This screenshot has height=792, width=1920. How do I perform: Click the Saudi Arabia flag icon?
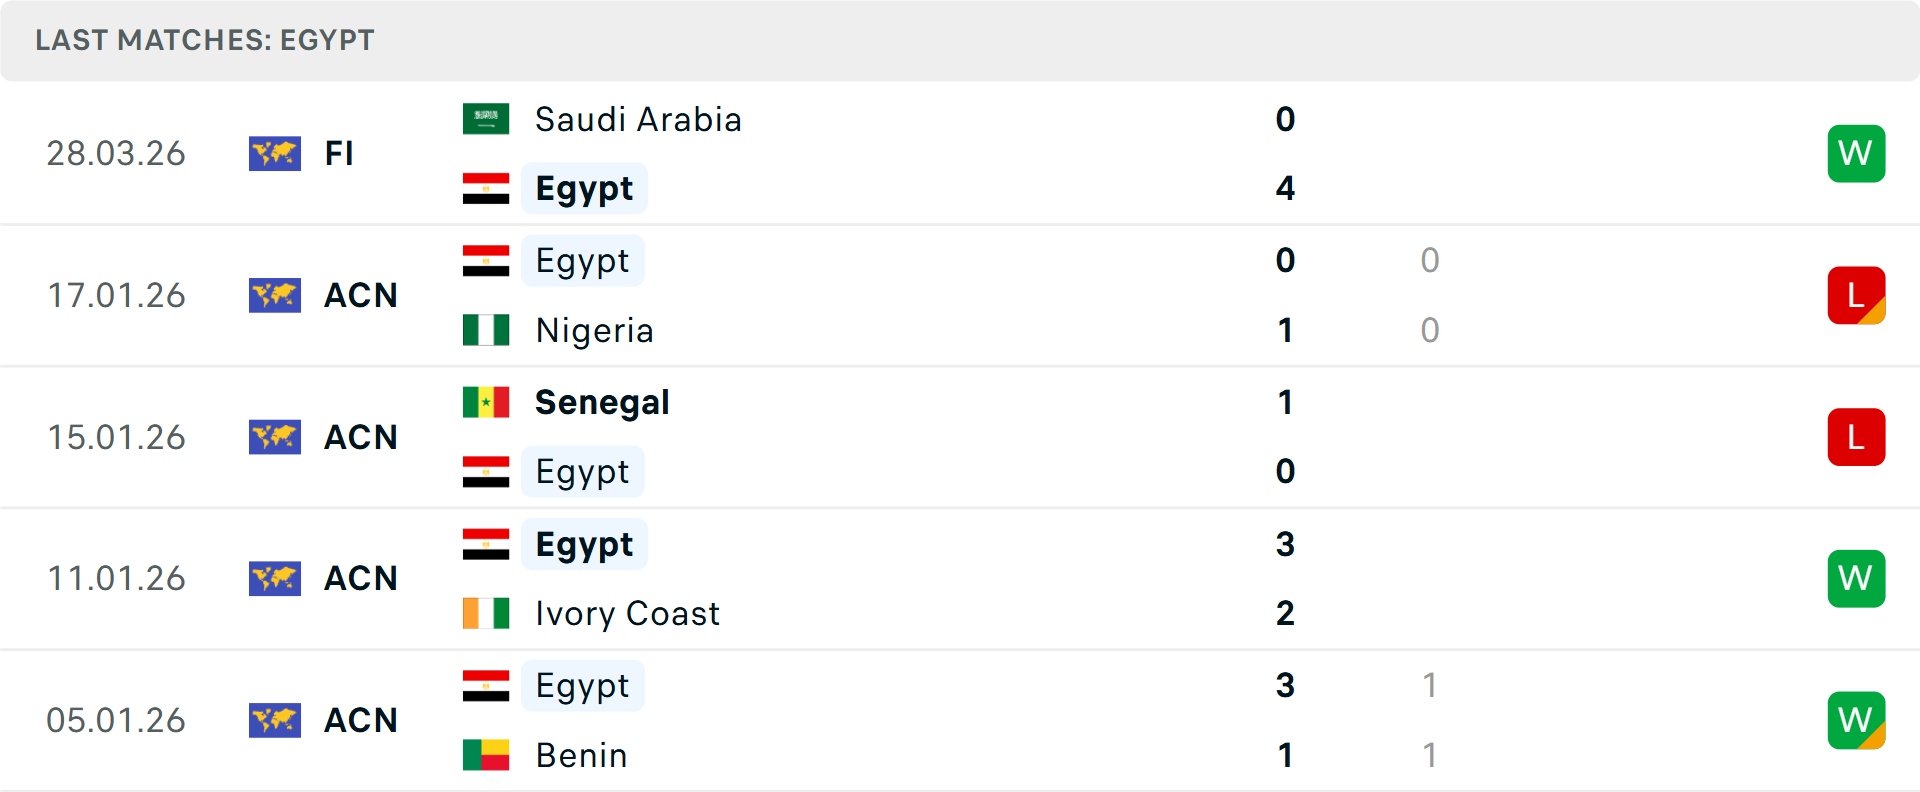[486, 119]
